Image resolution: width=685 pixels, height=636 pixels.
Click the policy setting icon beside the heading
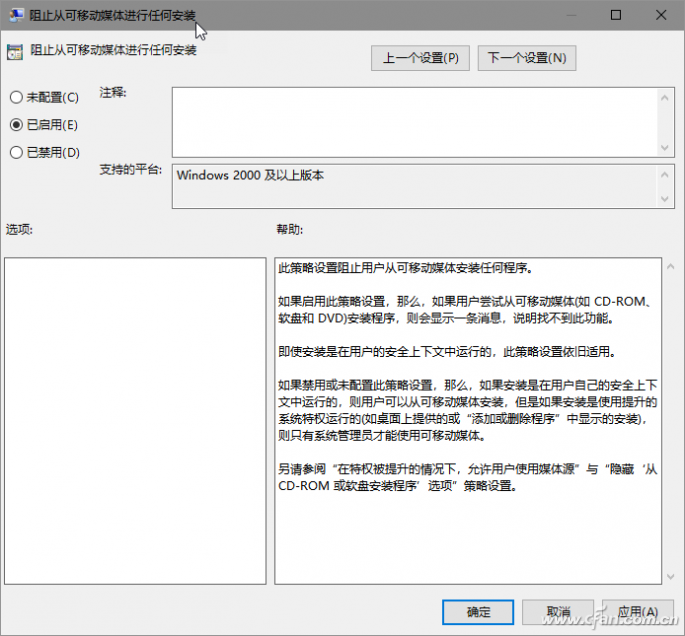15,52
